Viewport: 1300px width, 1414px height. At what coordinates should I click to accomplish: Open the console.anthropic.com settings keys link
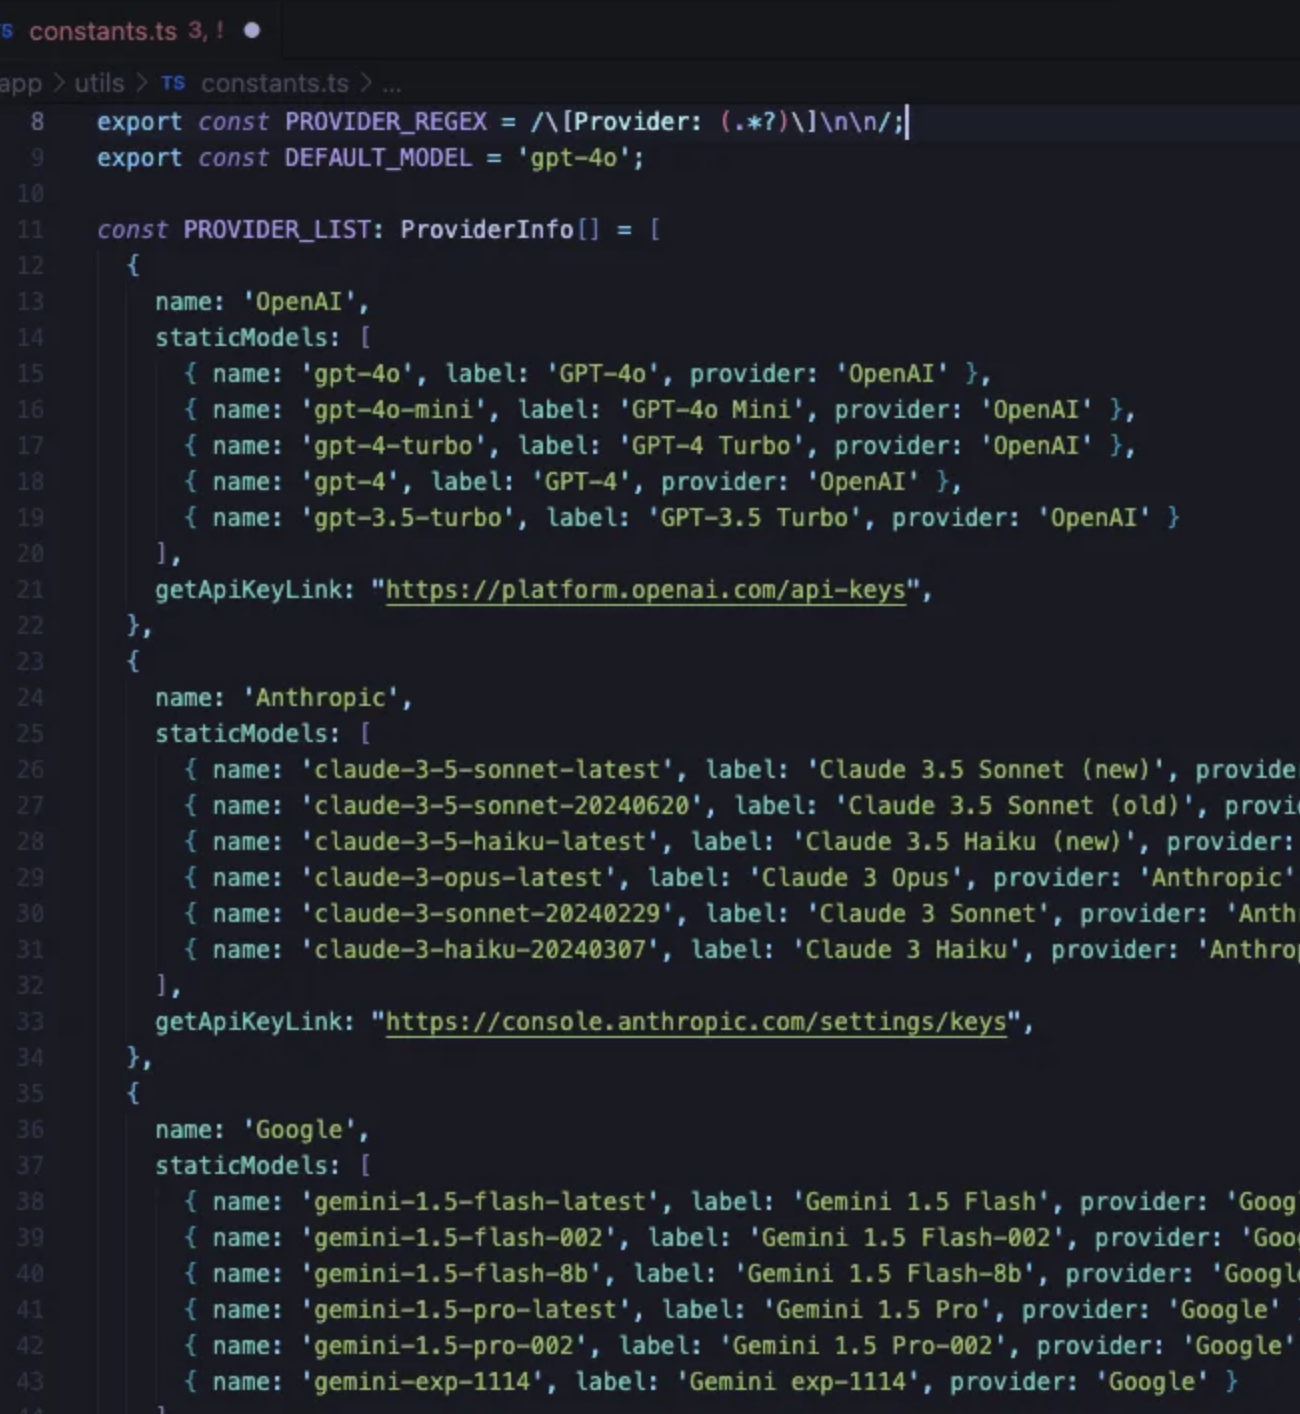(696, 1022)
